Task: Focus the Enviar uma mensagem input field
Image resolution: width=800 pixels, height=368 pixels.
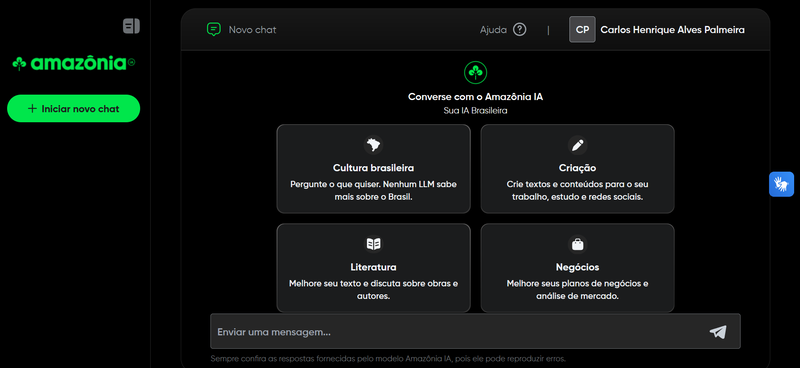Action: point(476,332)
